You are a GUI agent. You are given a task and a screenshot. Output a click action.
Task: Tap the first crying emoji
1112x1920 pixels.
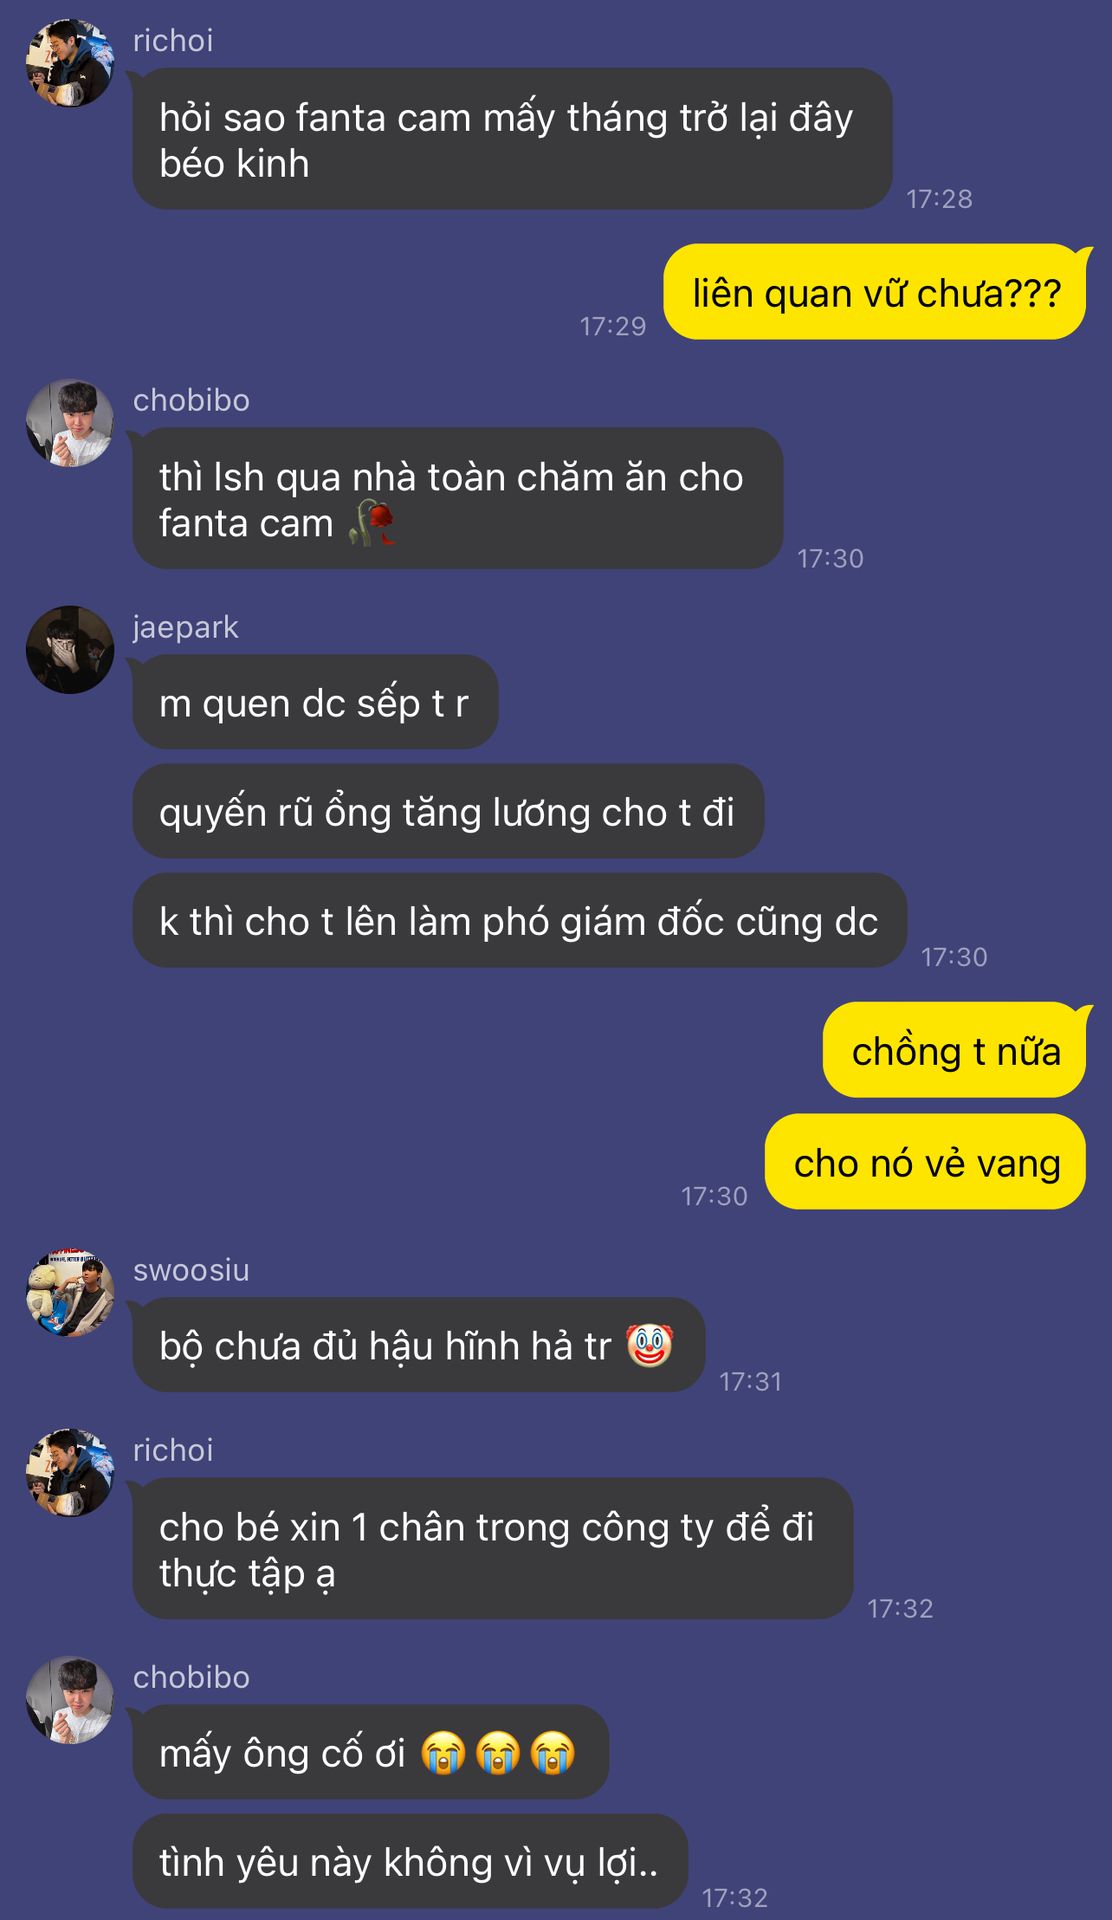click(x=443, y=1753)
